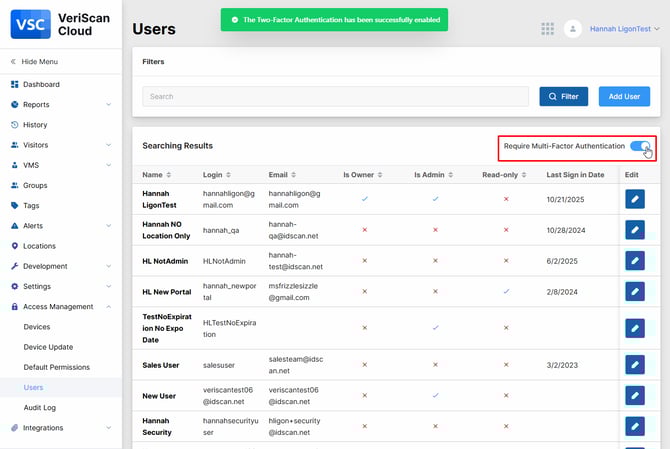Click the Add User button

click(x=624, y=96)
